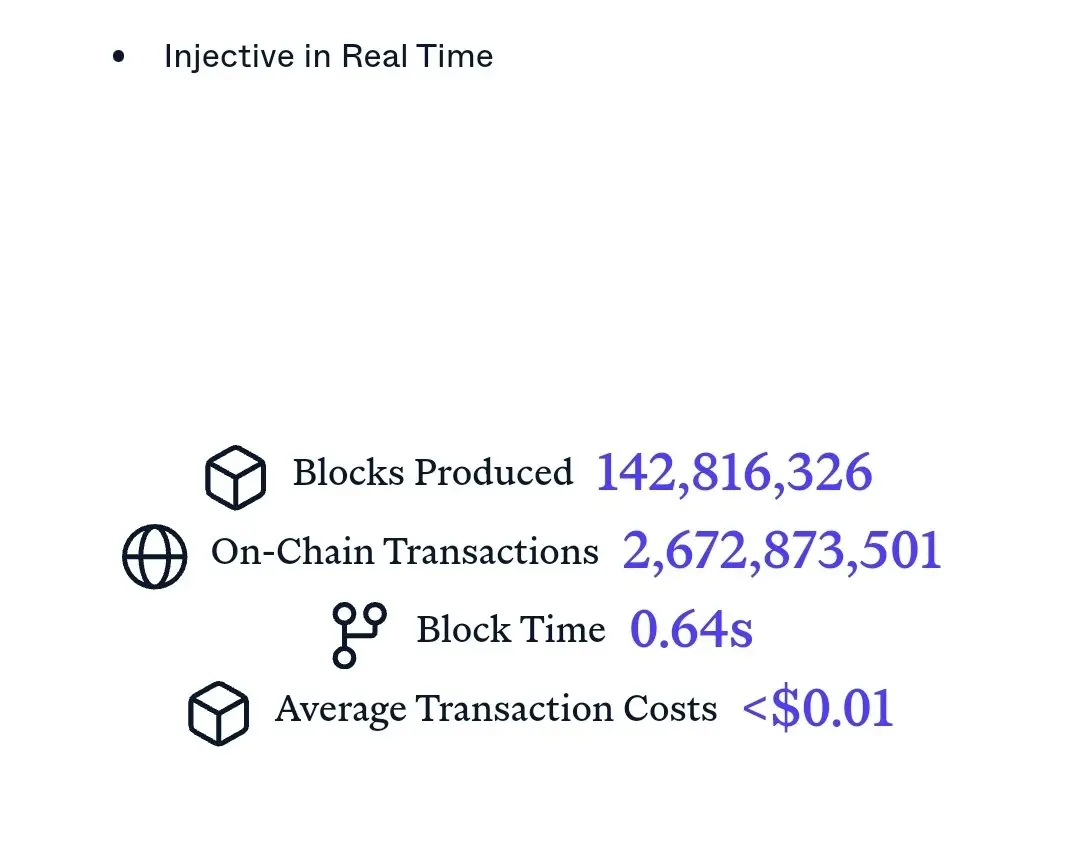Click the branch icon beside Block Time
Viewport: 1080px width, 842px height.
pyautogui.click(x=359, y=635)
